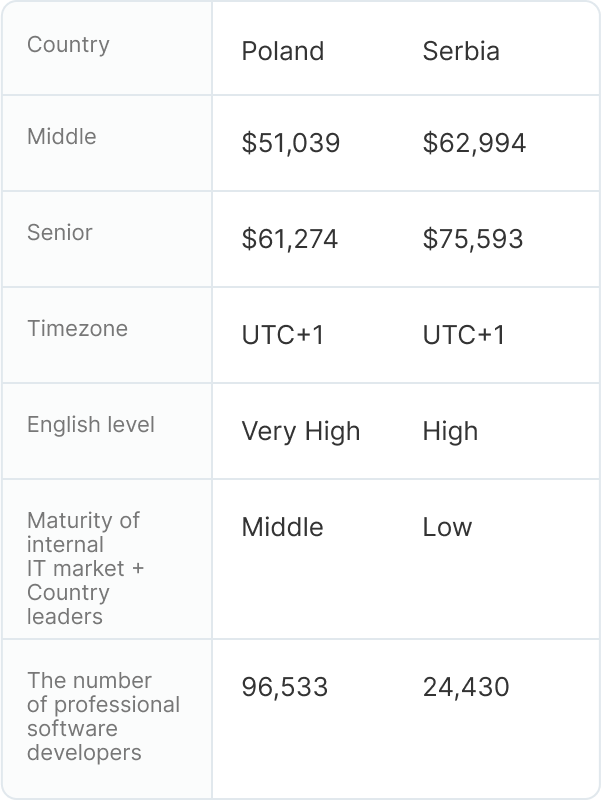Screen dimensions: 601x800
Task: Select the Senior row label
Action: [60, 233]
